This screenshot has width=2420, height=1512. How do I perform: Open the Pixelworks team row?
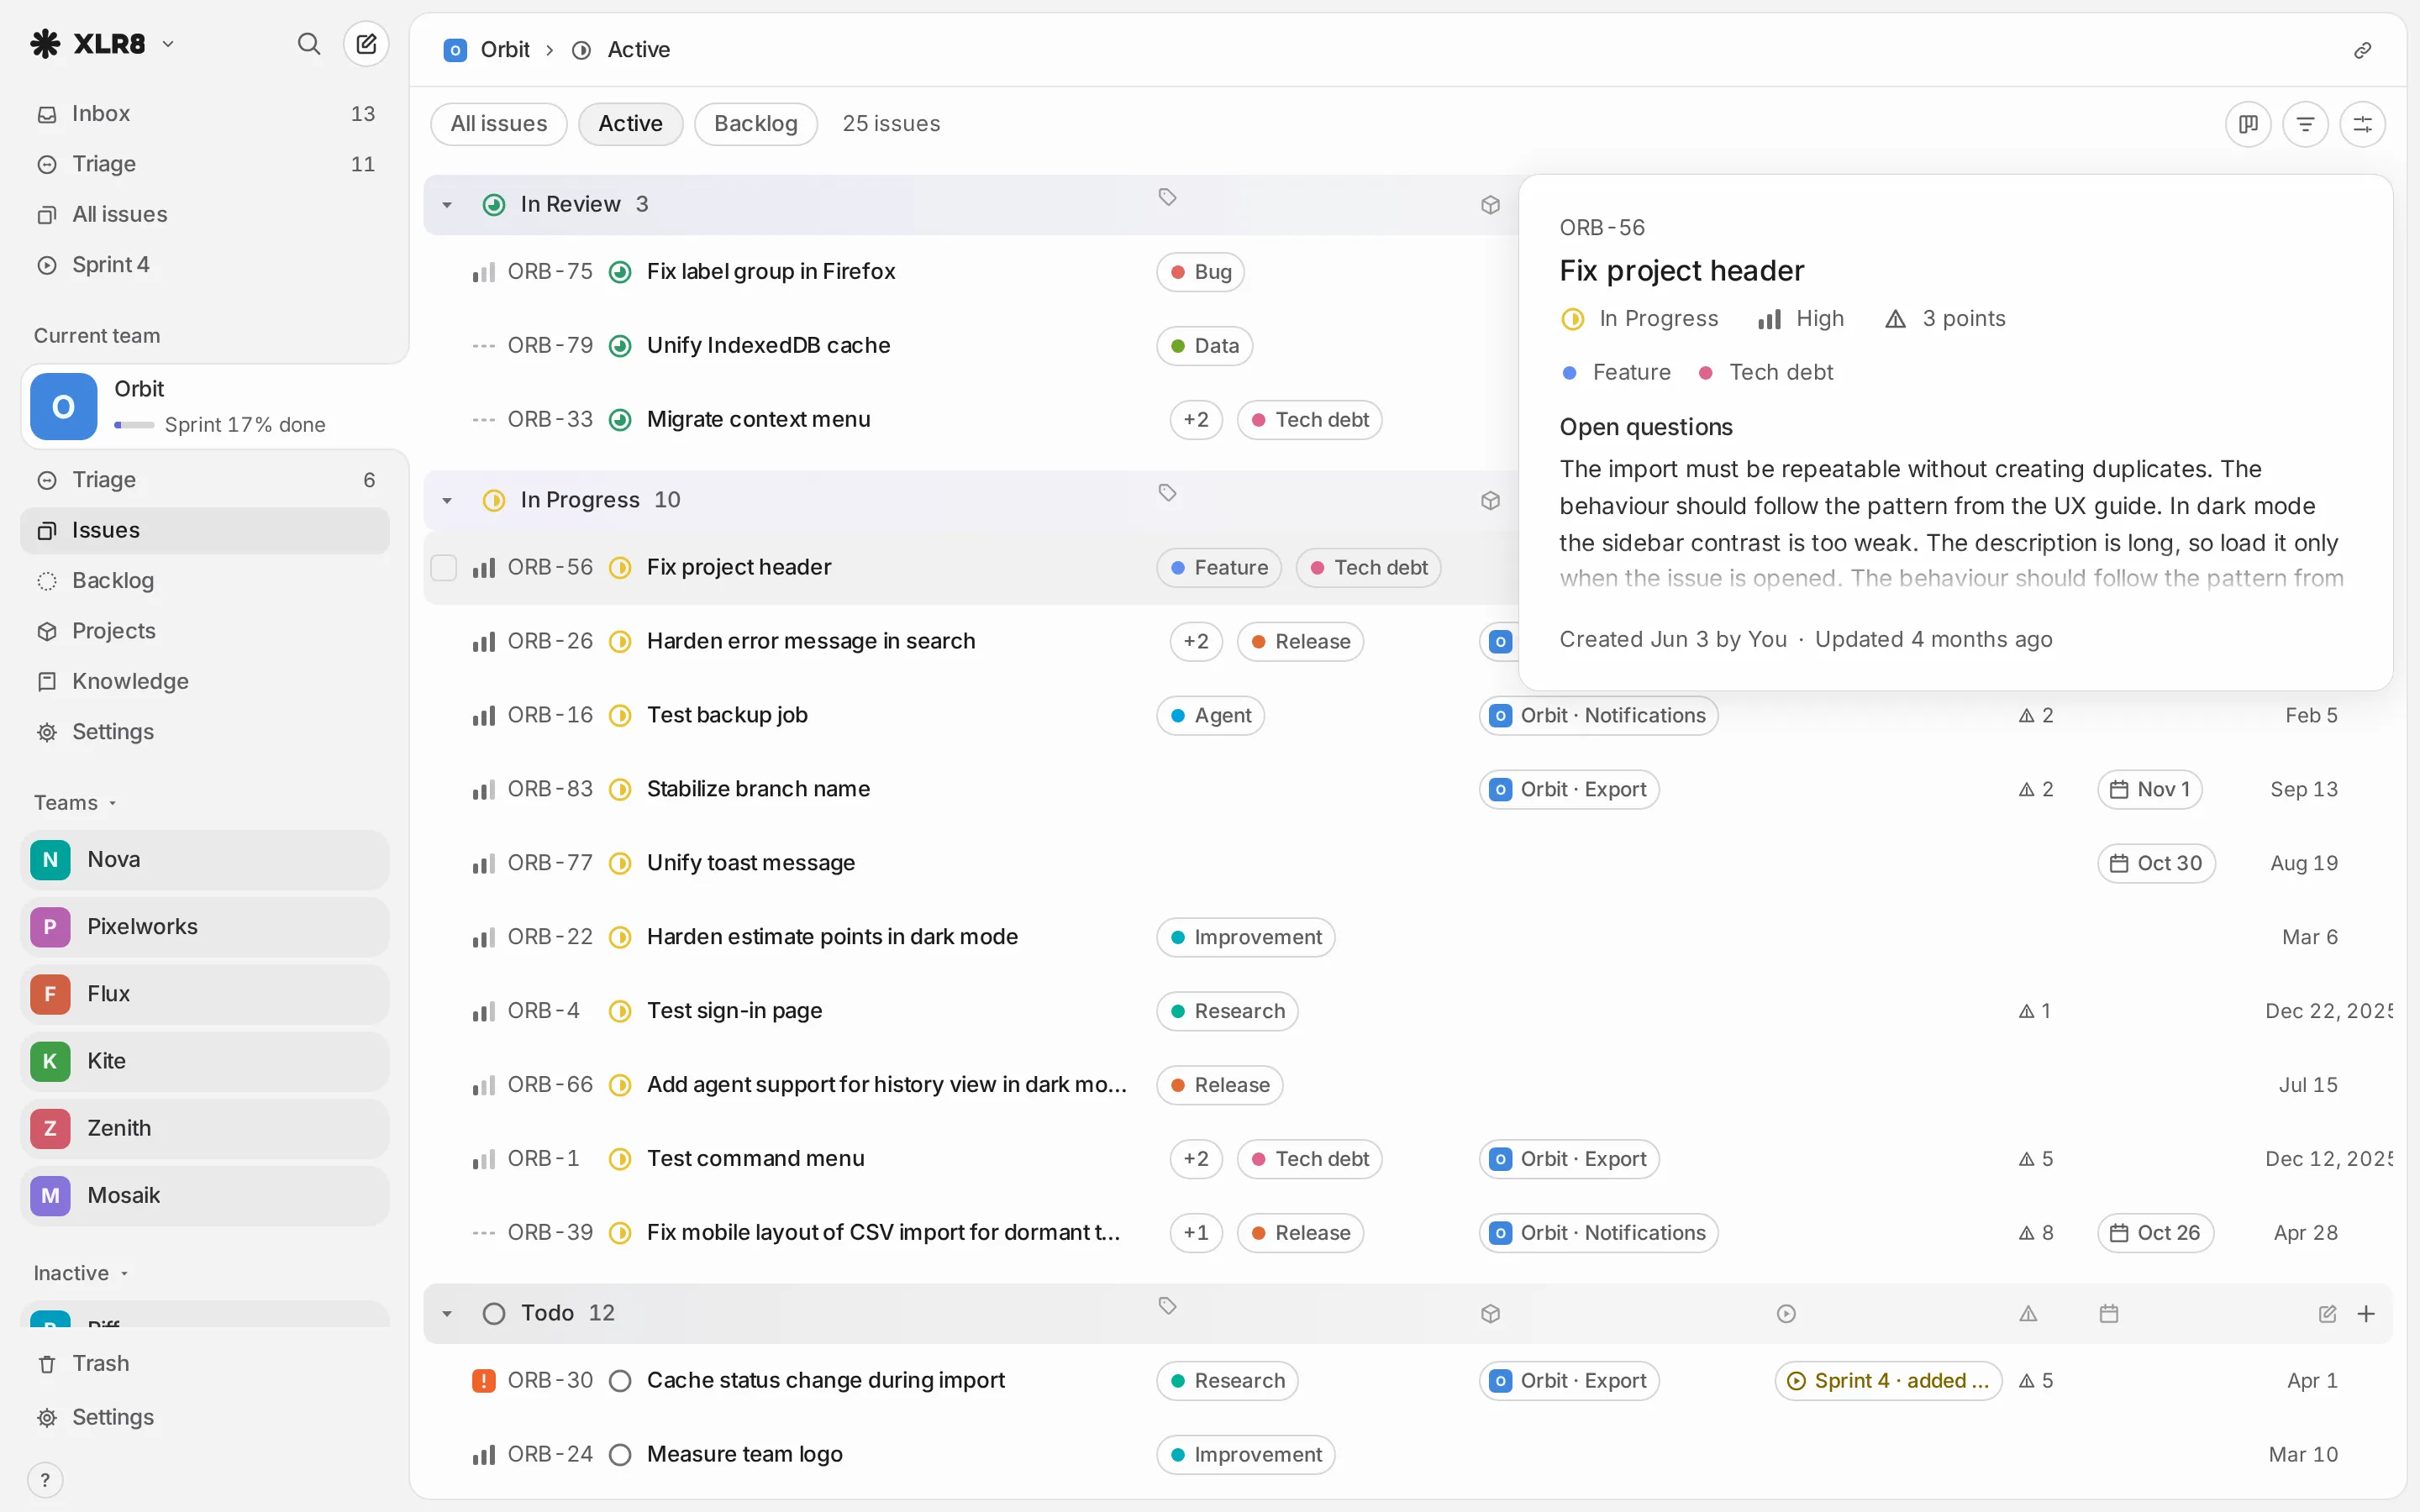click(x=205, y=927)
